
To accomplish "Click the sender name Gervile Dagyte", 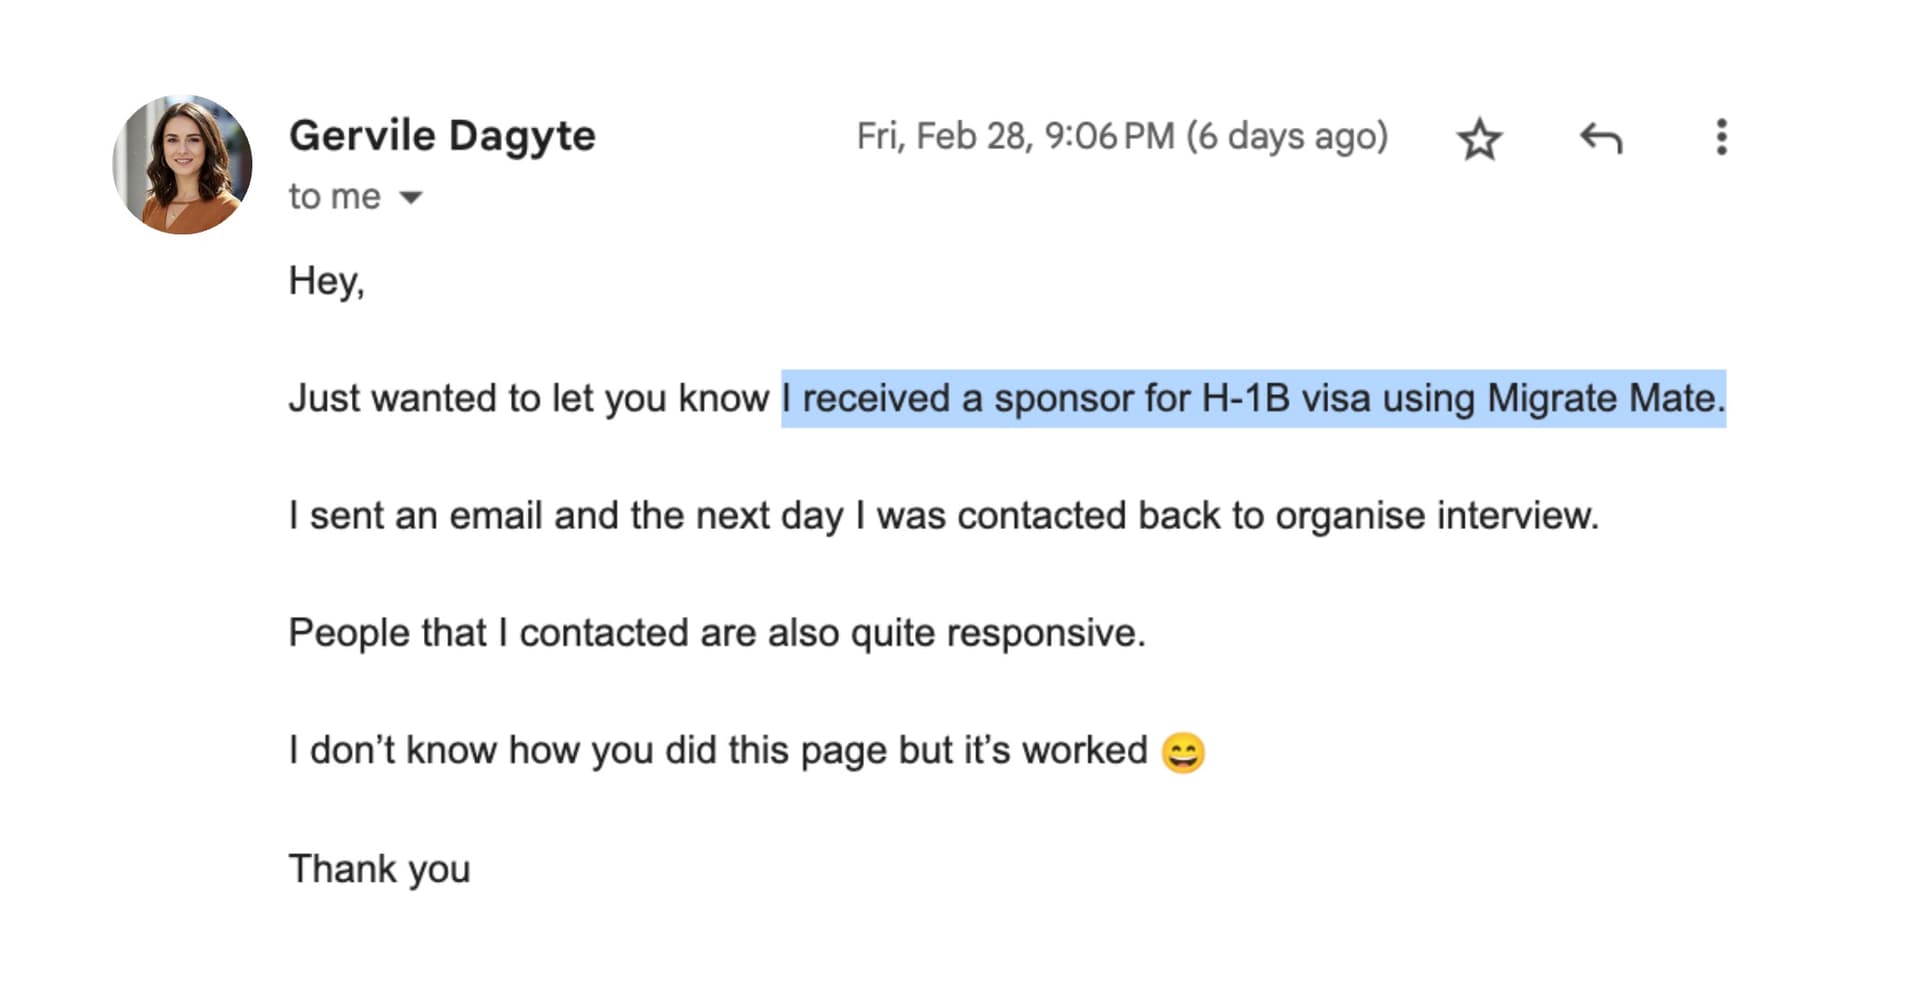I will (442, 136).
